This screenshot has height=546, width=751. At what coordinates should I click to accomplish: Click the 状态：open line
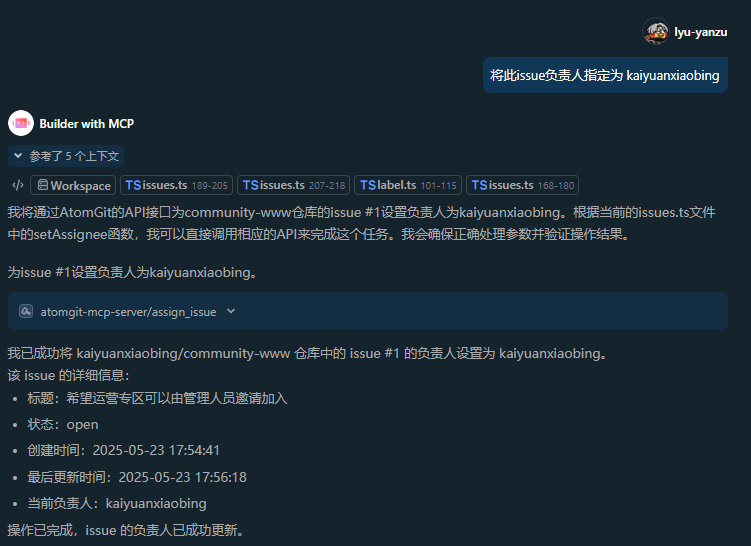tap(63, 424)
